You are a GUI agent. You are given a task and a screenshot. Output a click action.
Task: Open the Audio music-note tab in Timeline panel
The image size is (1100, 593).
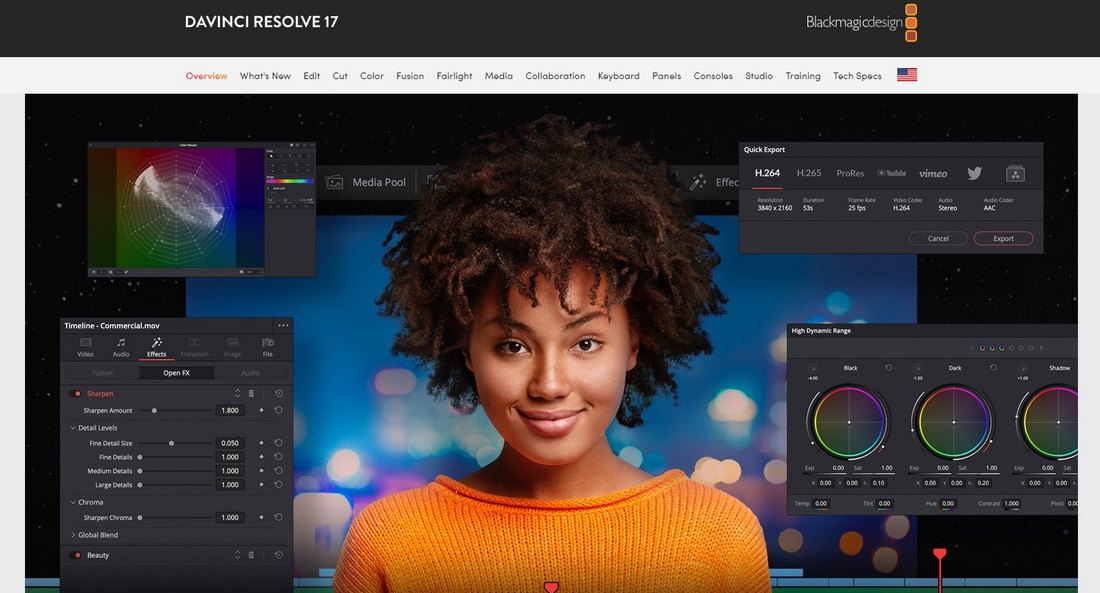click(x=121, y=342)
